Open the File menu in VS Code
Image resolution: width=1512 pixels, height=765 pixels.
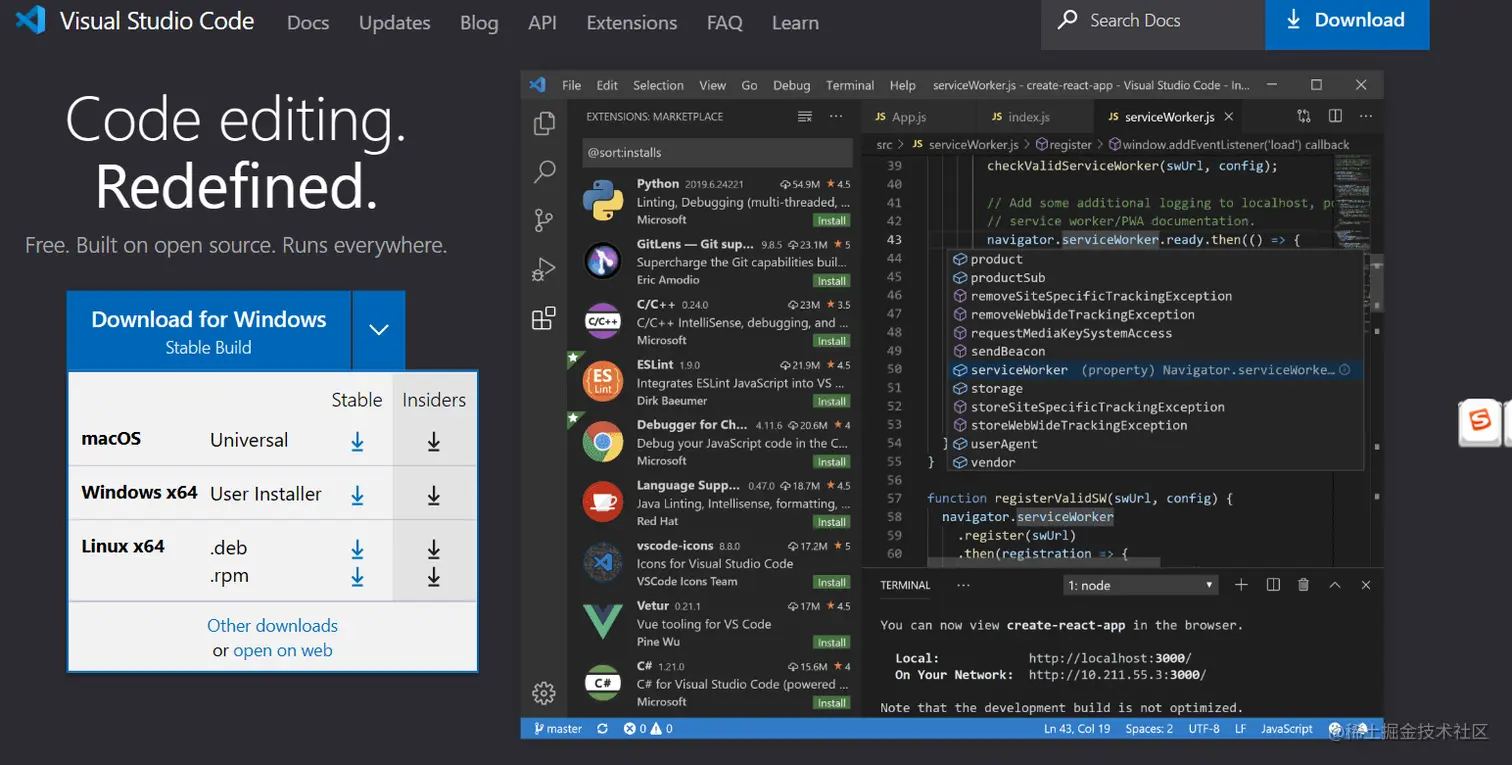coord(572,85)
